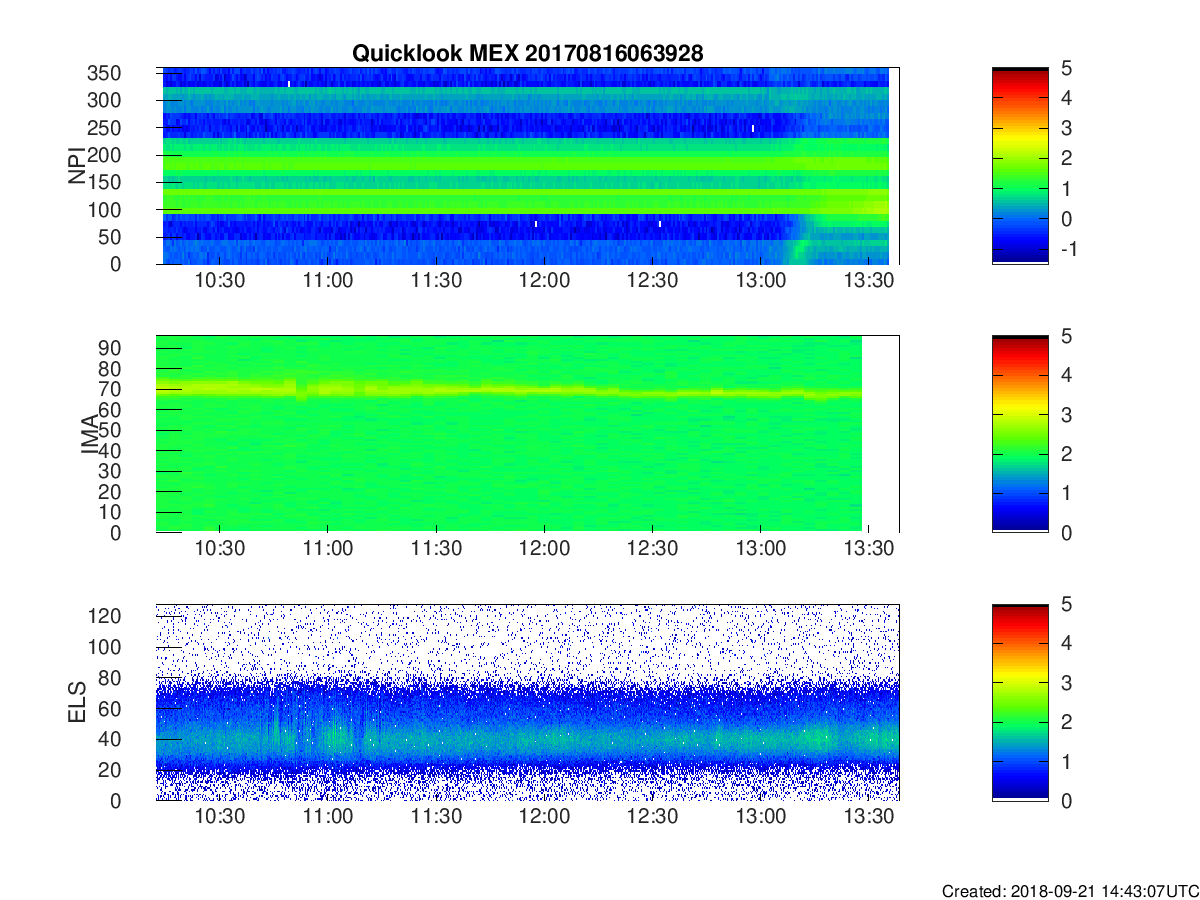The image size is (1200, 900).
Task: Click the yellow band in the IMA spectrogram
Action: pos(509,389)
